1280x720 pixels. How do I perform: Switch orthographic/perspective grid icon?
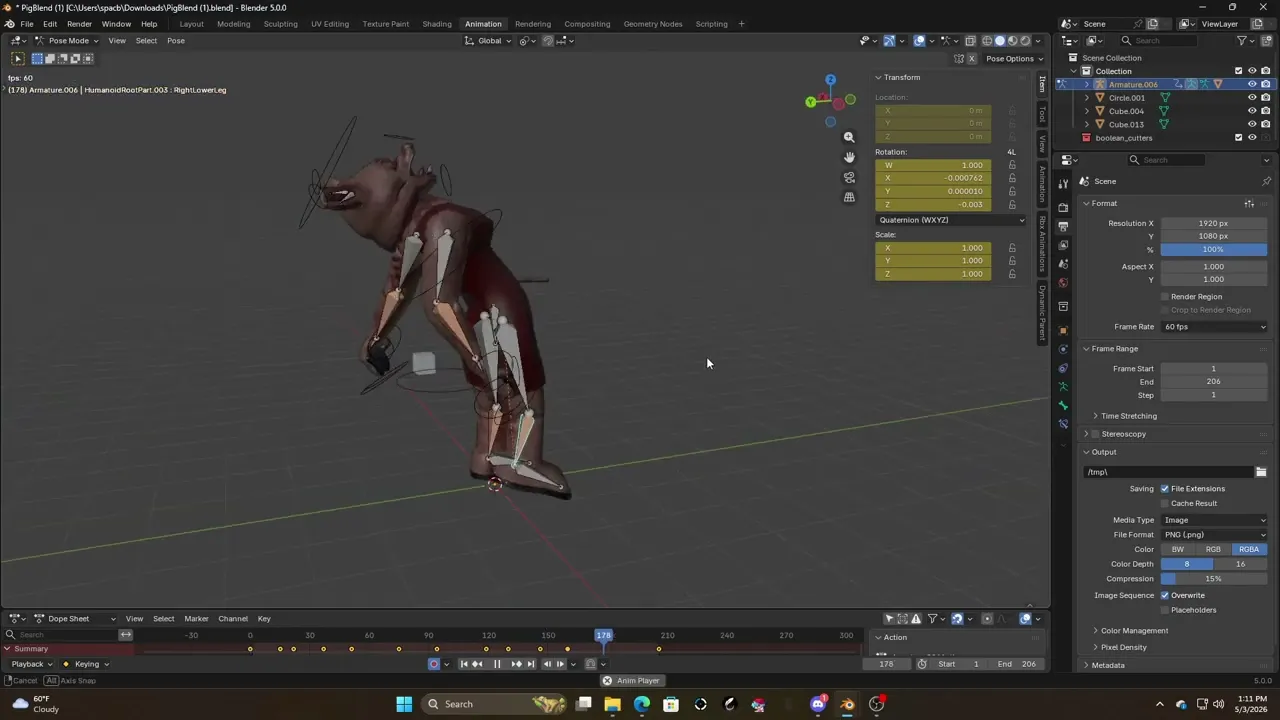point(849,197)
